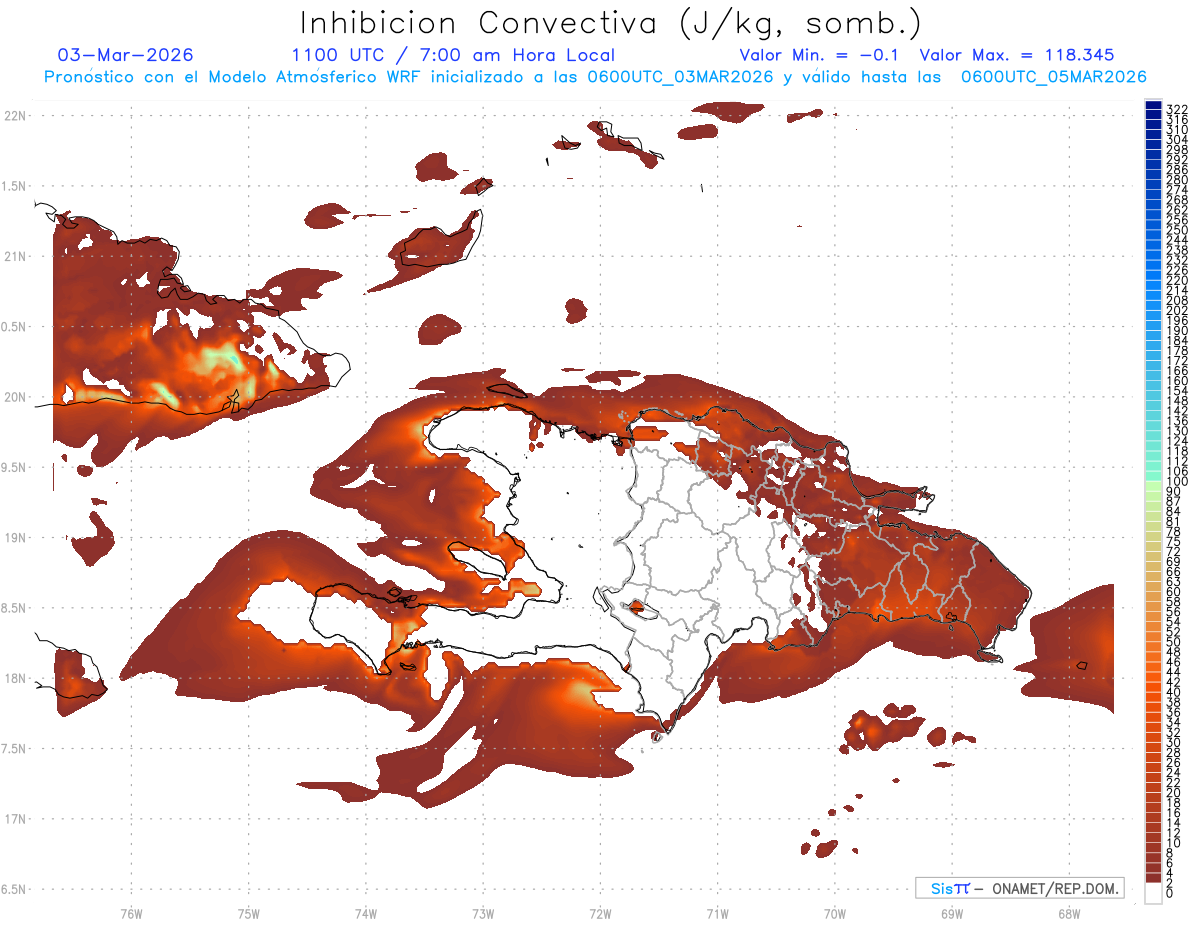Click the '148' value on the color scale
This screenshot has height=927, width=1200.
pos(1177,400)
